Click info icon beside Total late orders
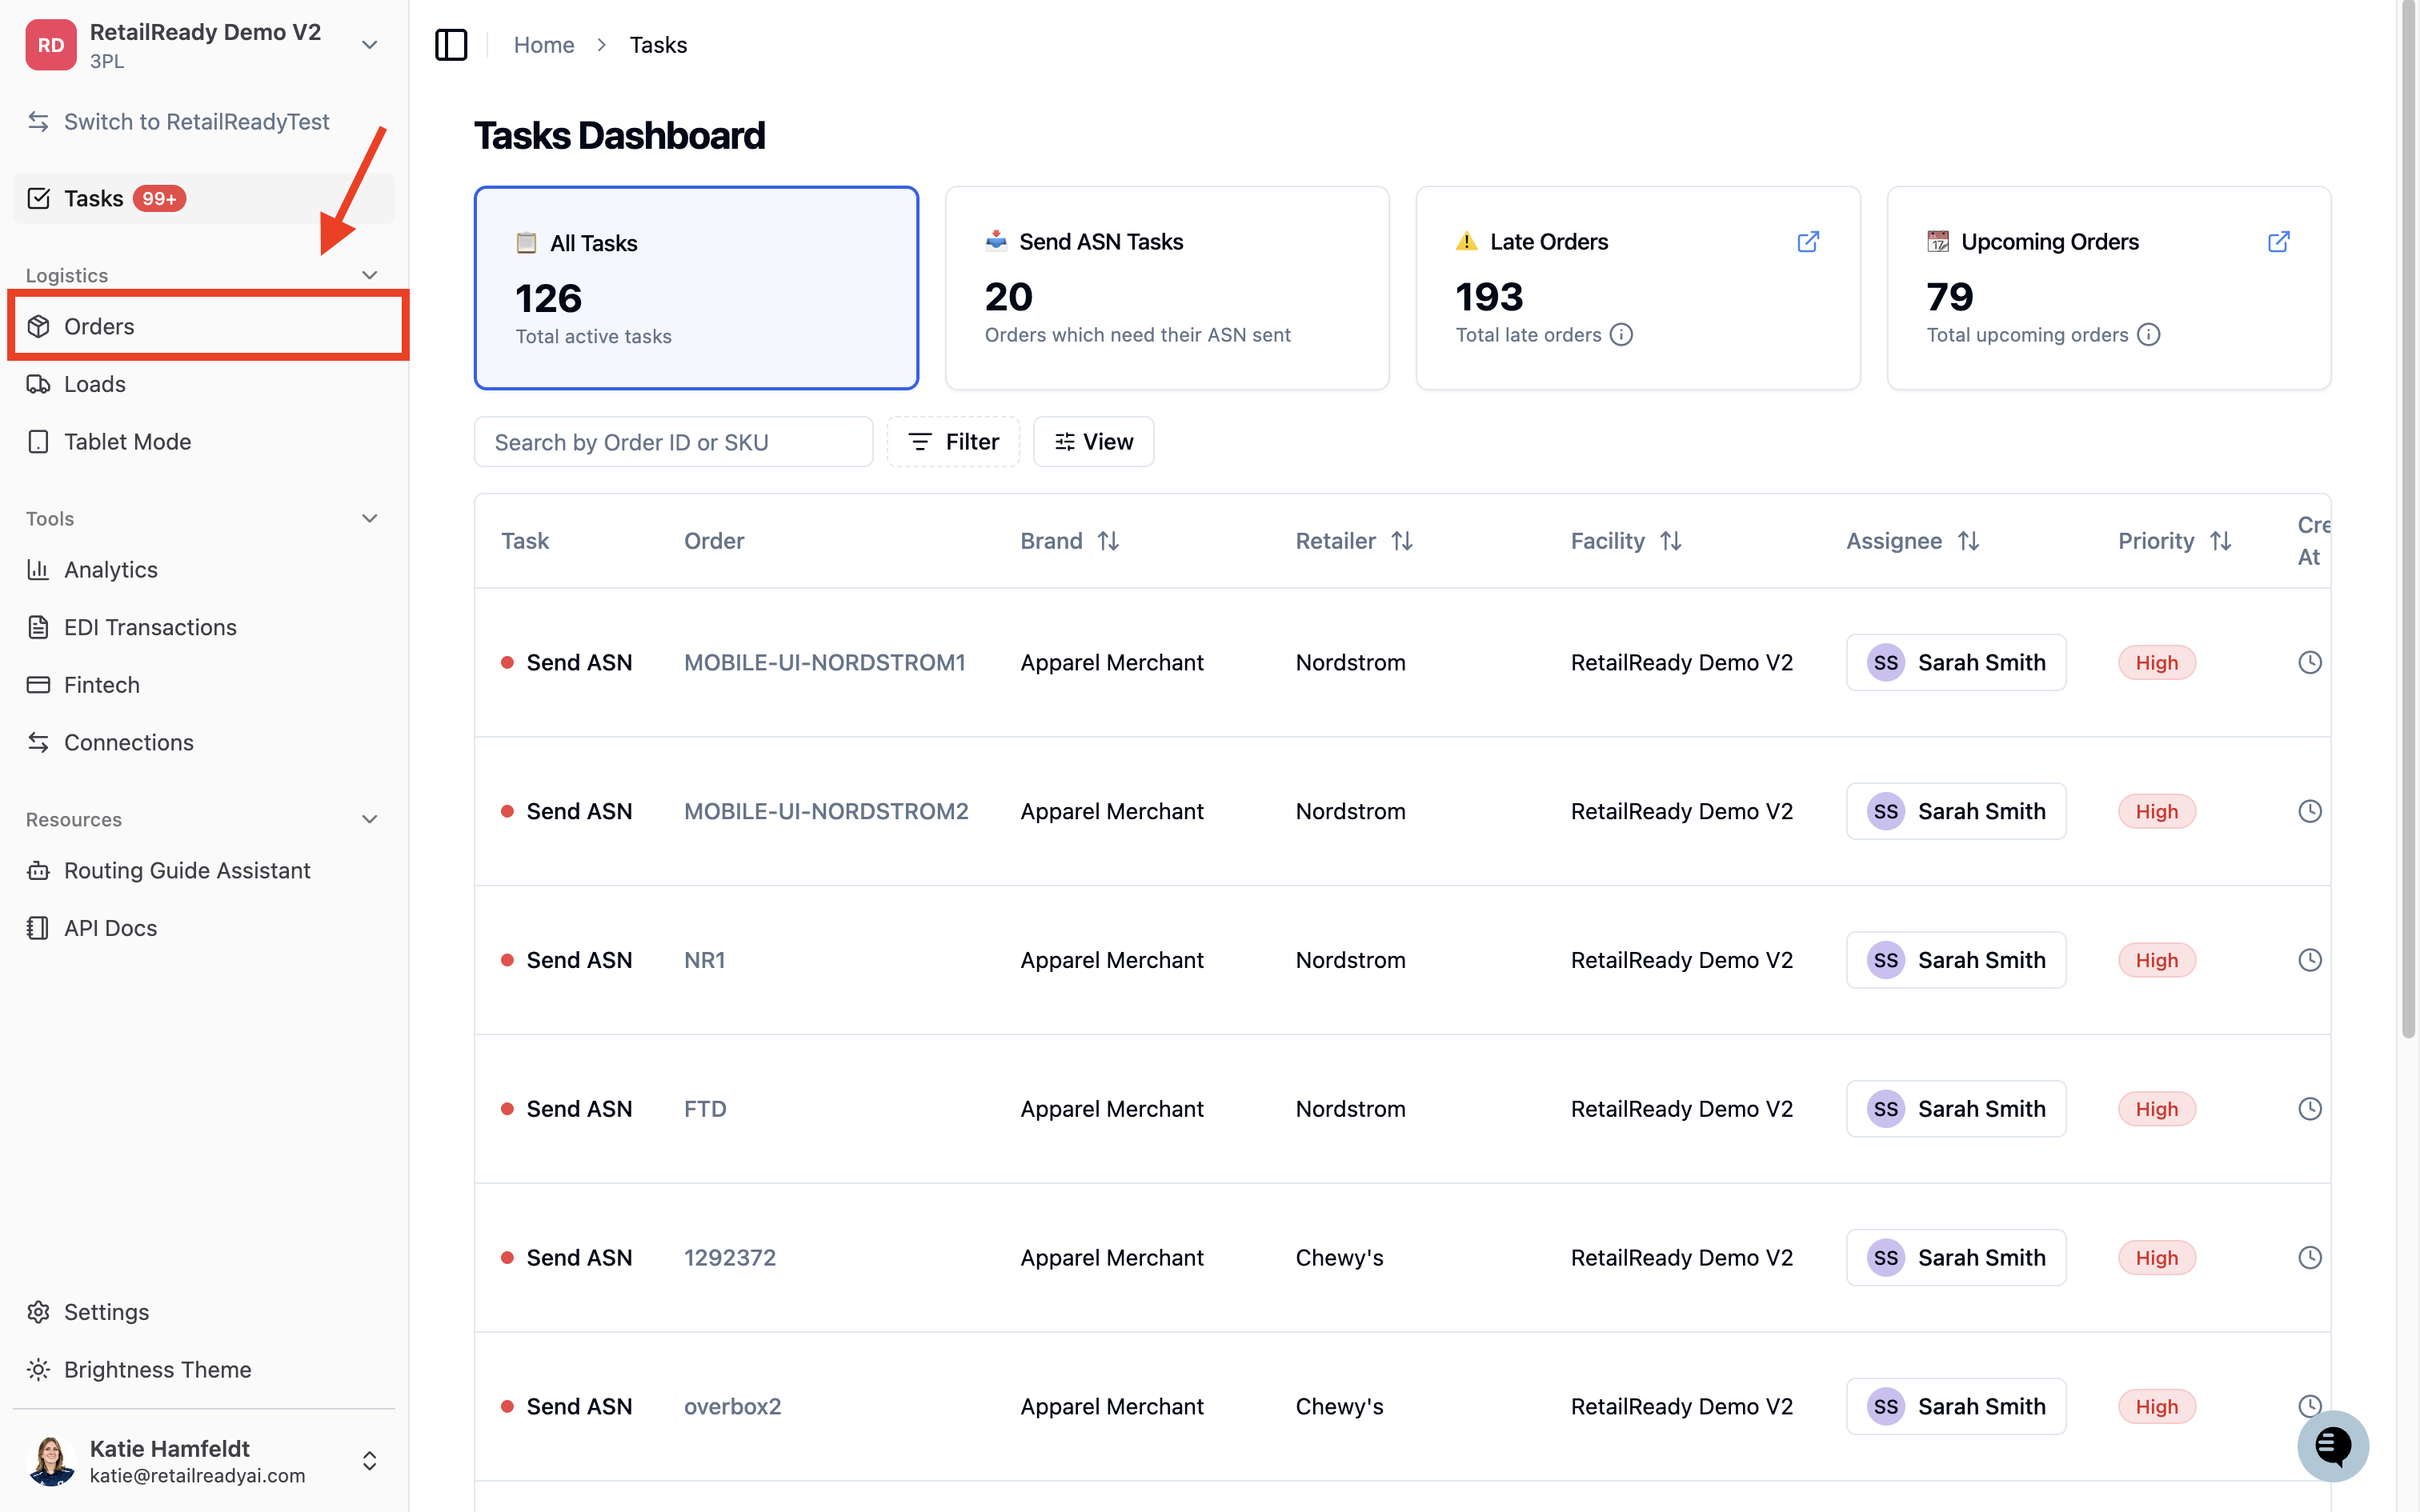 pyautogui.click(x=1622, y=335)
